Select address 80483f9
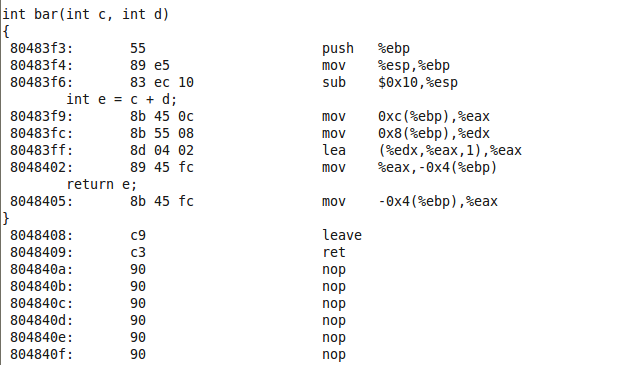This screenshot has width=638, height=365. coord(41,117)
